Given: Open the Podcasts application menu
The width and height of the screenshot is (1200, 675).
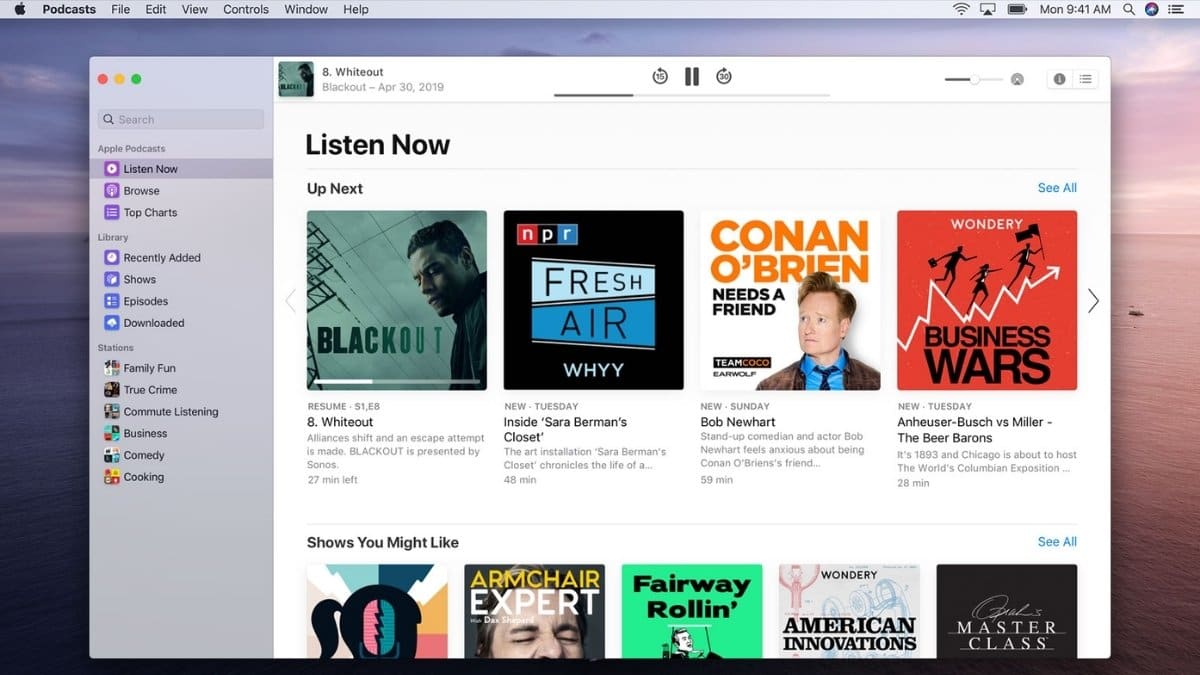Looking at the screenshot, I should coord(69,9).
